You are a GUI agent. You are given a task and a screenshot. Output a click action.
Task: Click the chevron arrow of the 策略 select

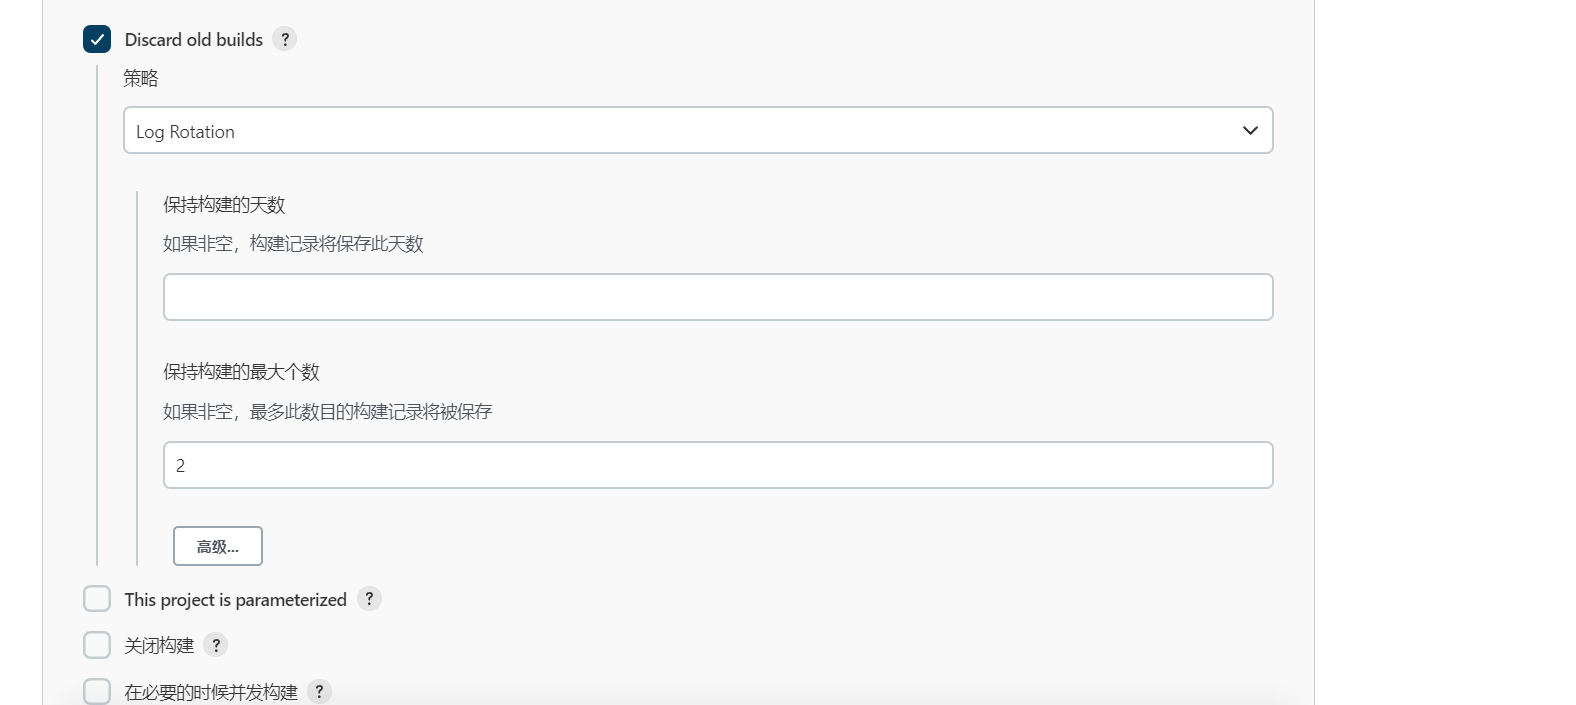(x=1250, y=131)
